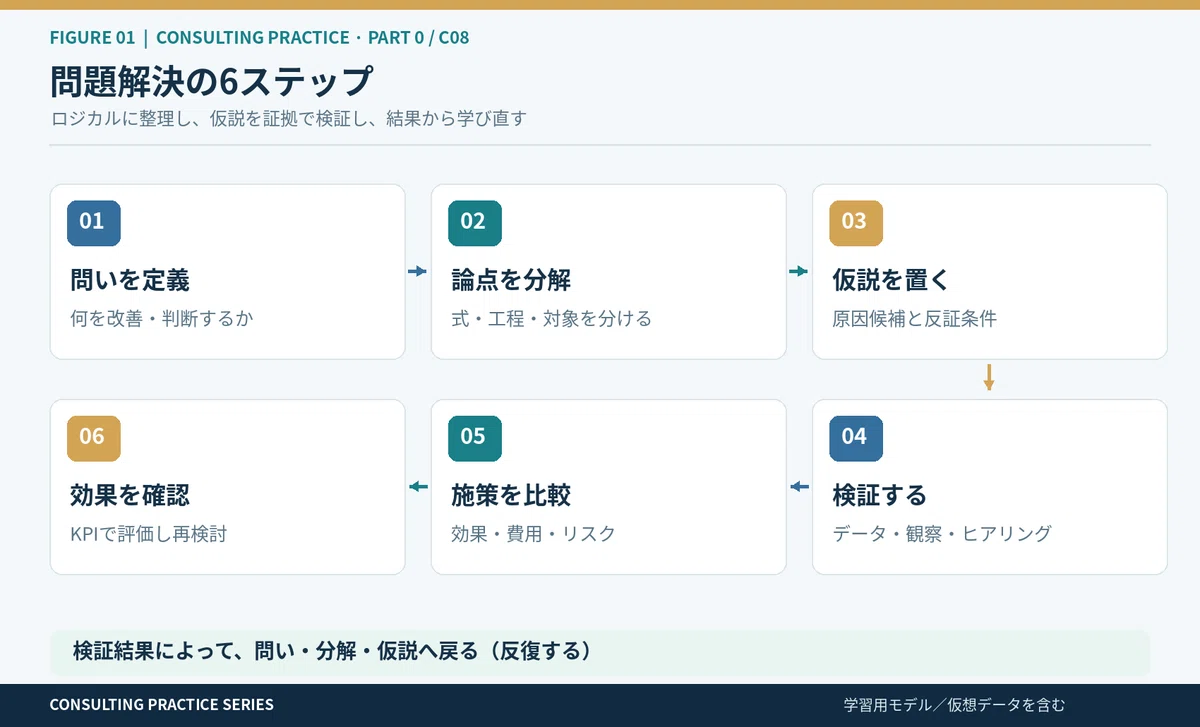Viewport: 1200px width, 727px height.
Task: Select the step heading "検証する"
Action: point(880,495)
